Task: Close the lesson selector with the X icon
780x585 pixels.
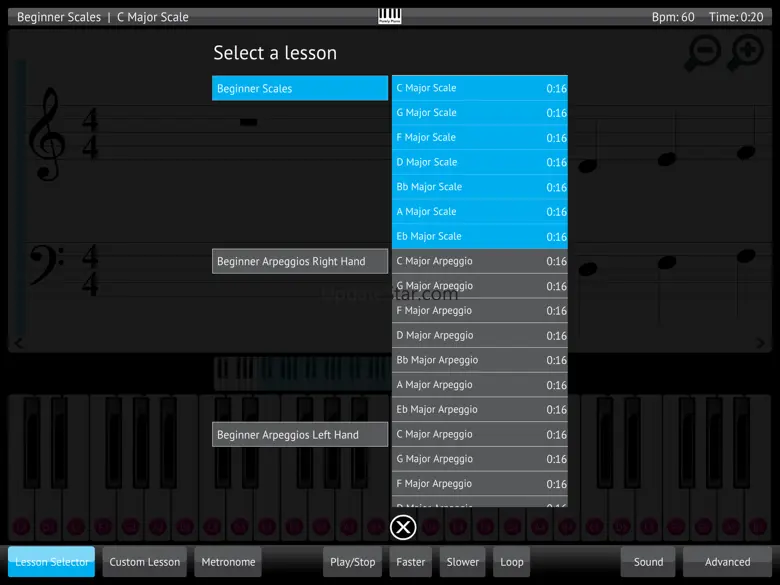Action: click(403, 527)
